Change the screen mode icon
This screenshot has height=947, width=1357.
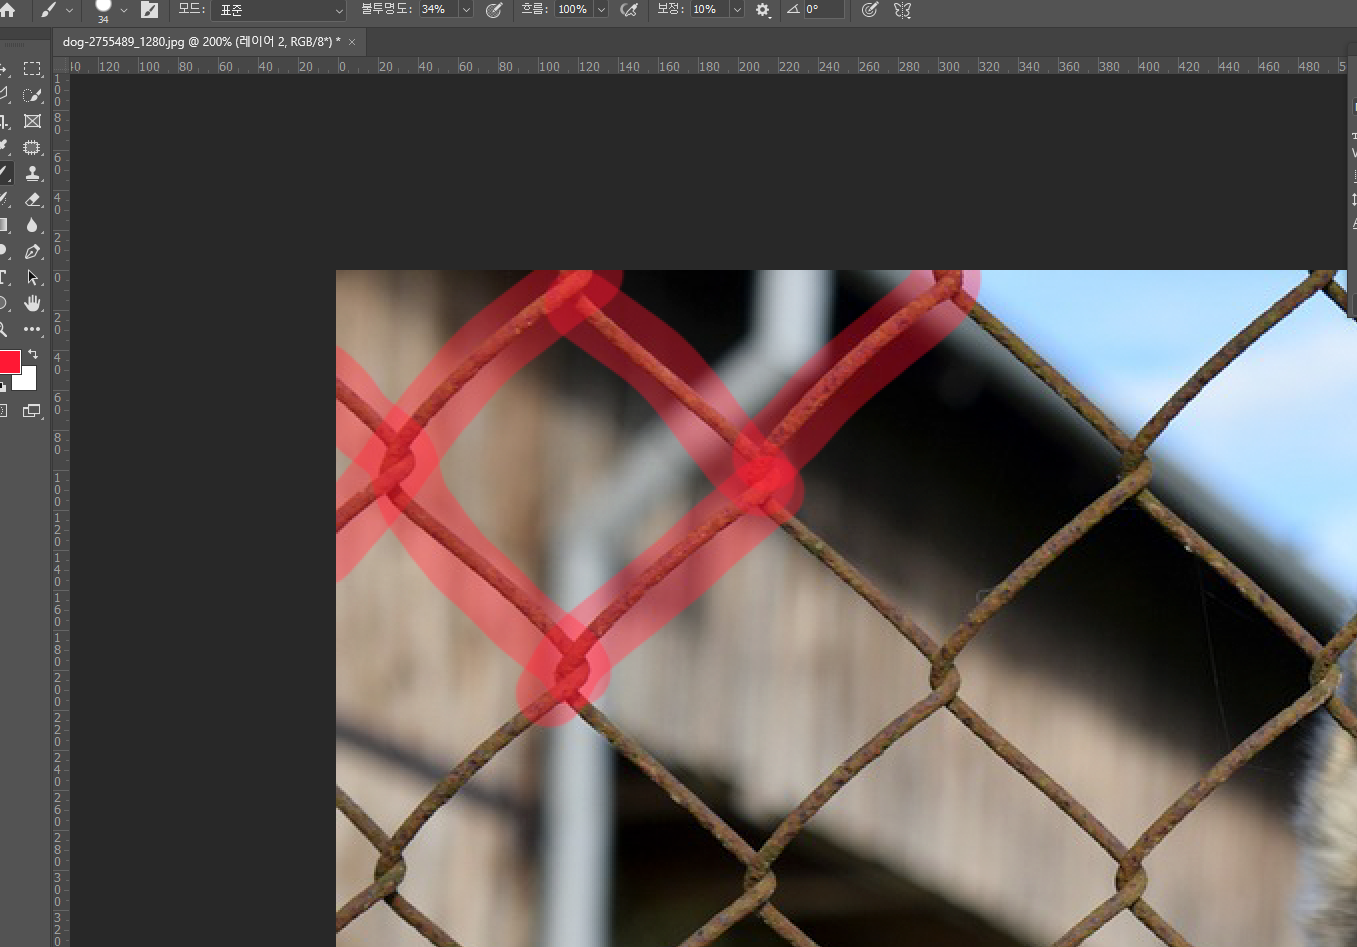coord(32,410)
